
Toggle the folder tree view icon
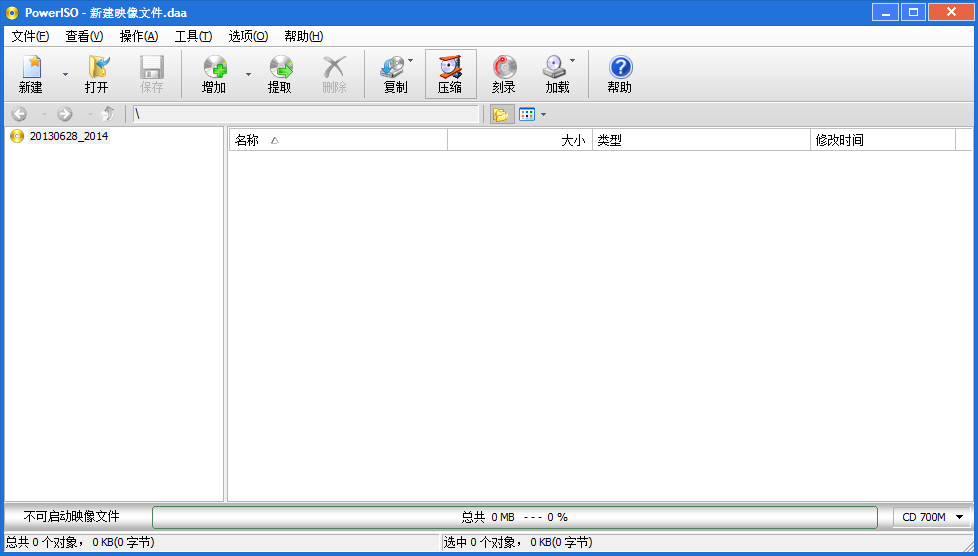point(500,114)
